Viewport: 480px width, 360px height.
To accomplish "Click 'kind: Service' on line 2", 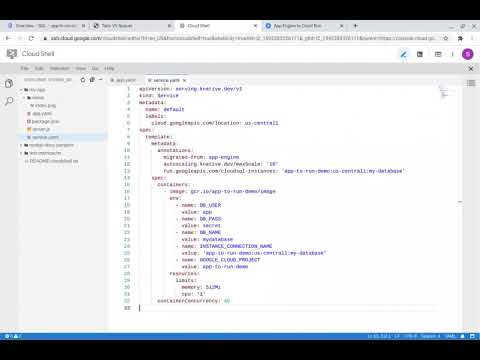I will point(159,96).
